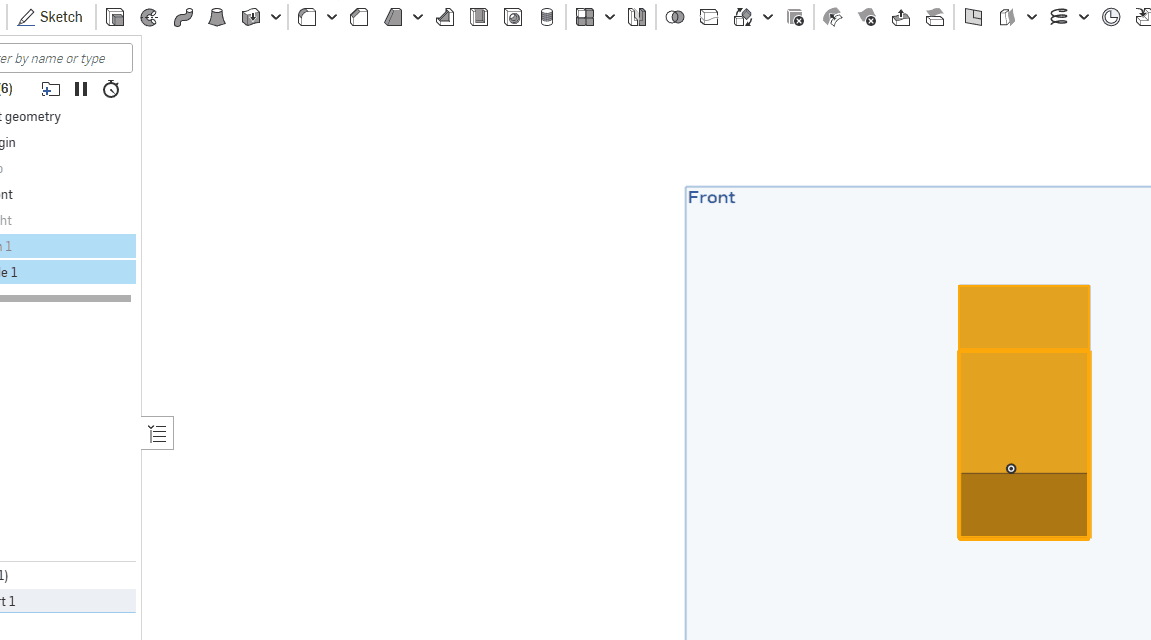1151x640 pixels.
Task: Expand the dropdown beside the Helix tool
Action: pos(1084,17)
